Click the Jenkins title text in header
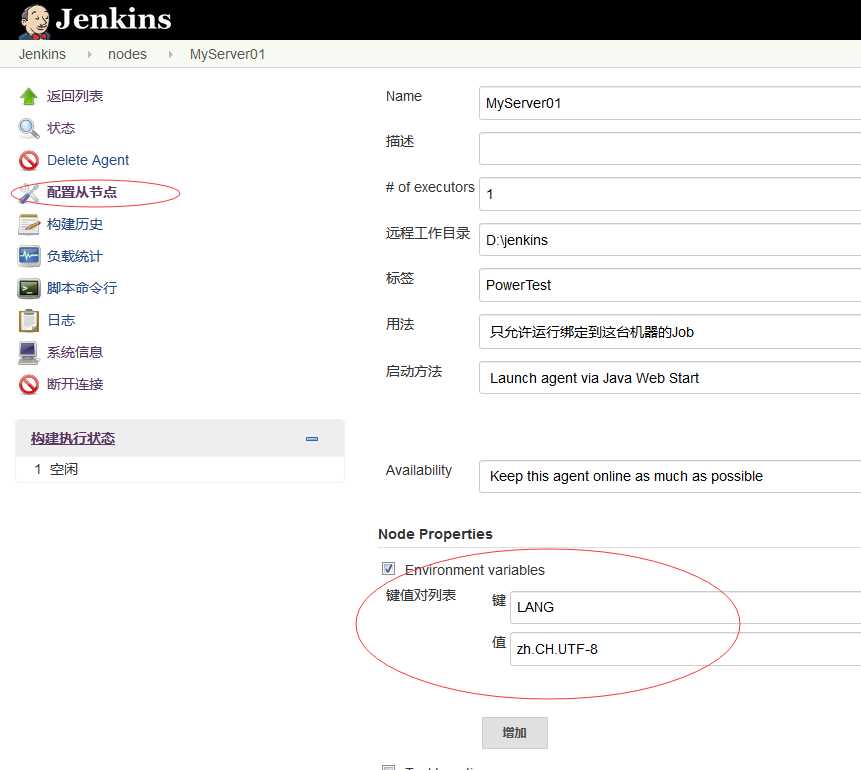 114,19
